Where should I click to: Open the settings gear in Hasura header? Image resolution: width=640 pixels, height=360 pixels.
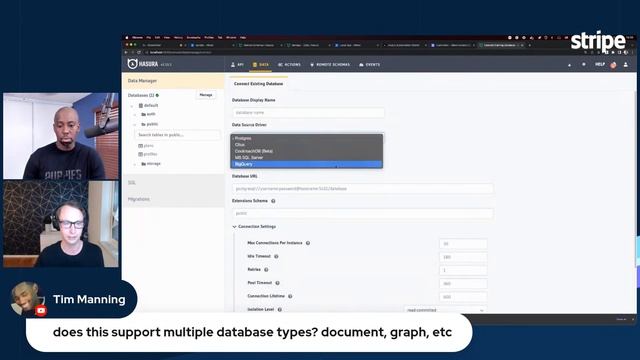[584, 64]
